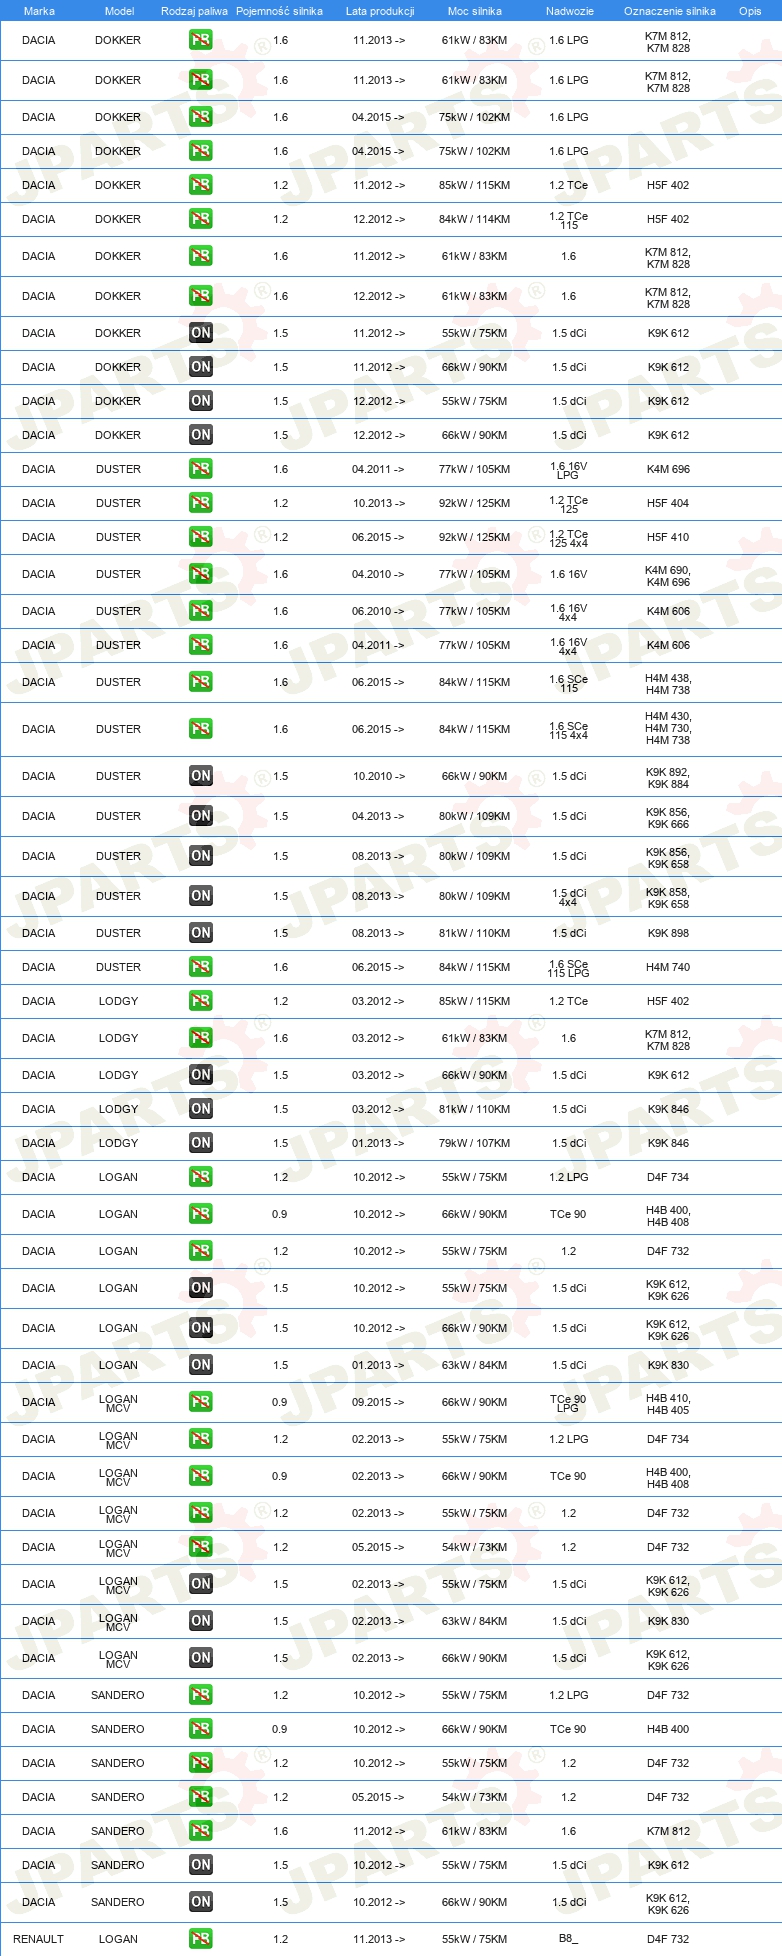Click petrol icon in Dokker 84kW/114KM row
This screenshot has width=782, height=1956.
[x=201, y=219]
